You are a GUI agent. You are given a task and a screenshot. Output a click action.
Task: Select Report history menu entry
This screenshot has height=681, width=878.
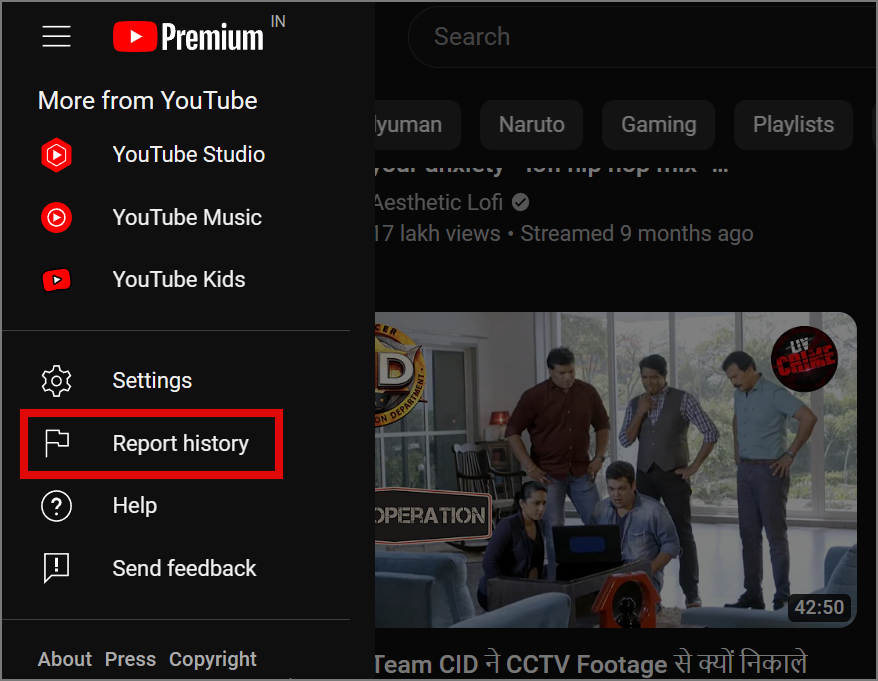(151, 444)
